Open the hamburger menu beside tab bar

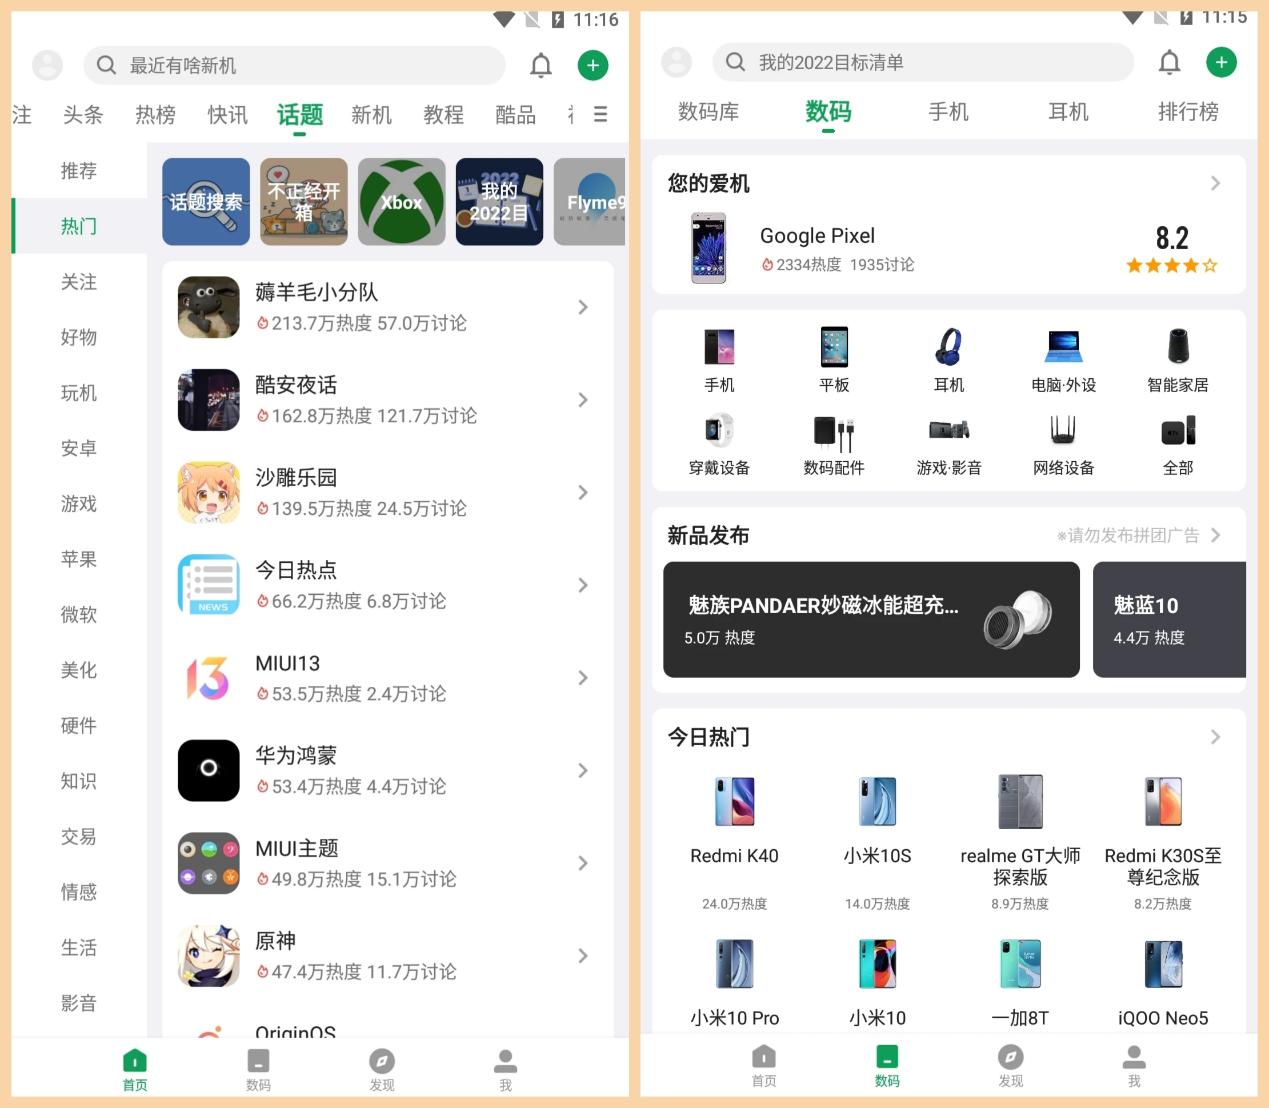tap(599, 114)
